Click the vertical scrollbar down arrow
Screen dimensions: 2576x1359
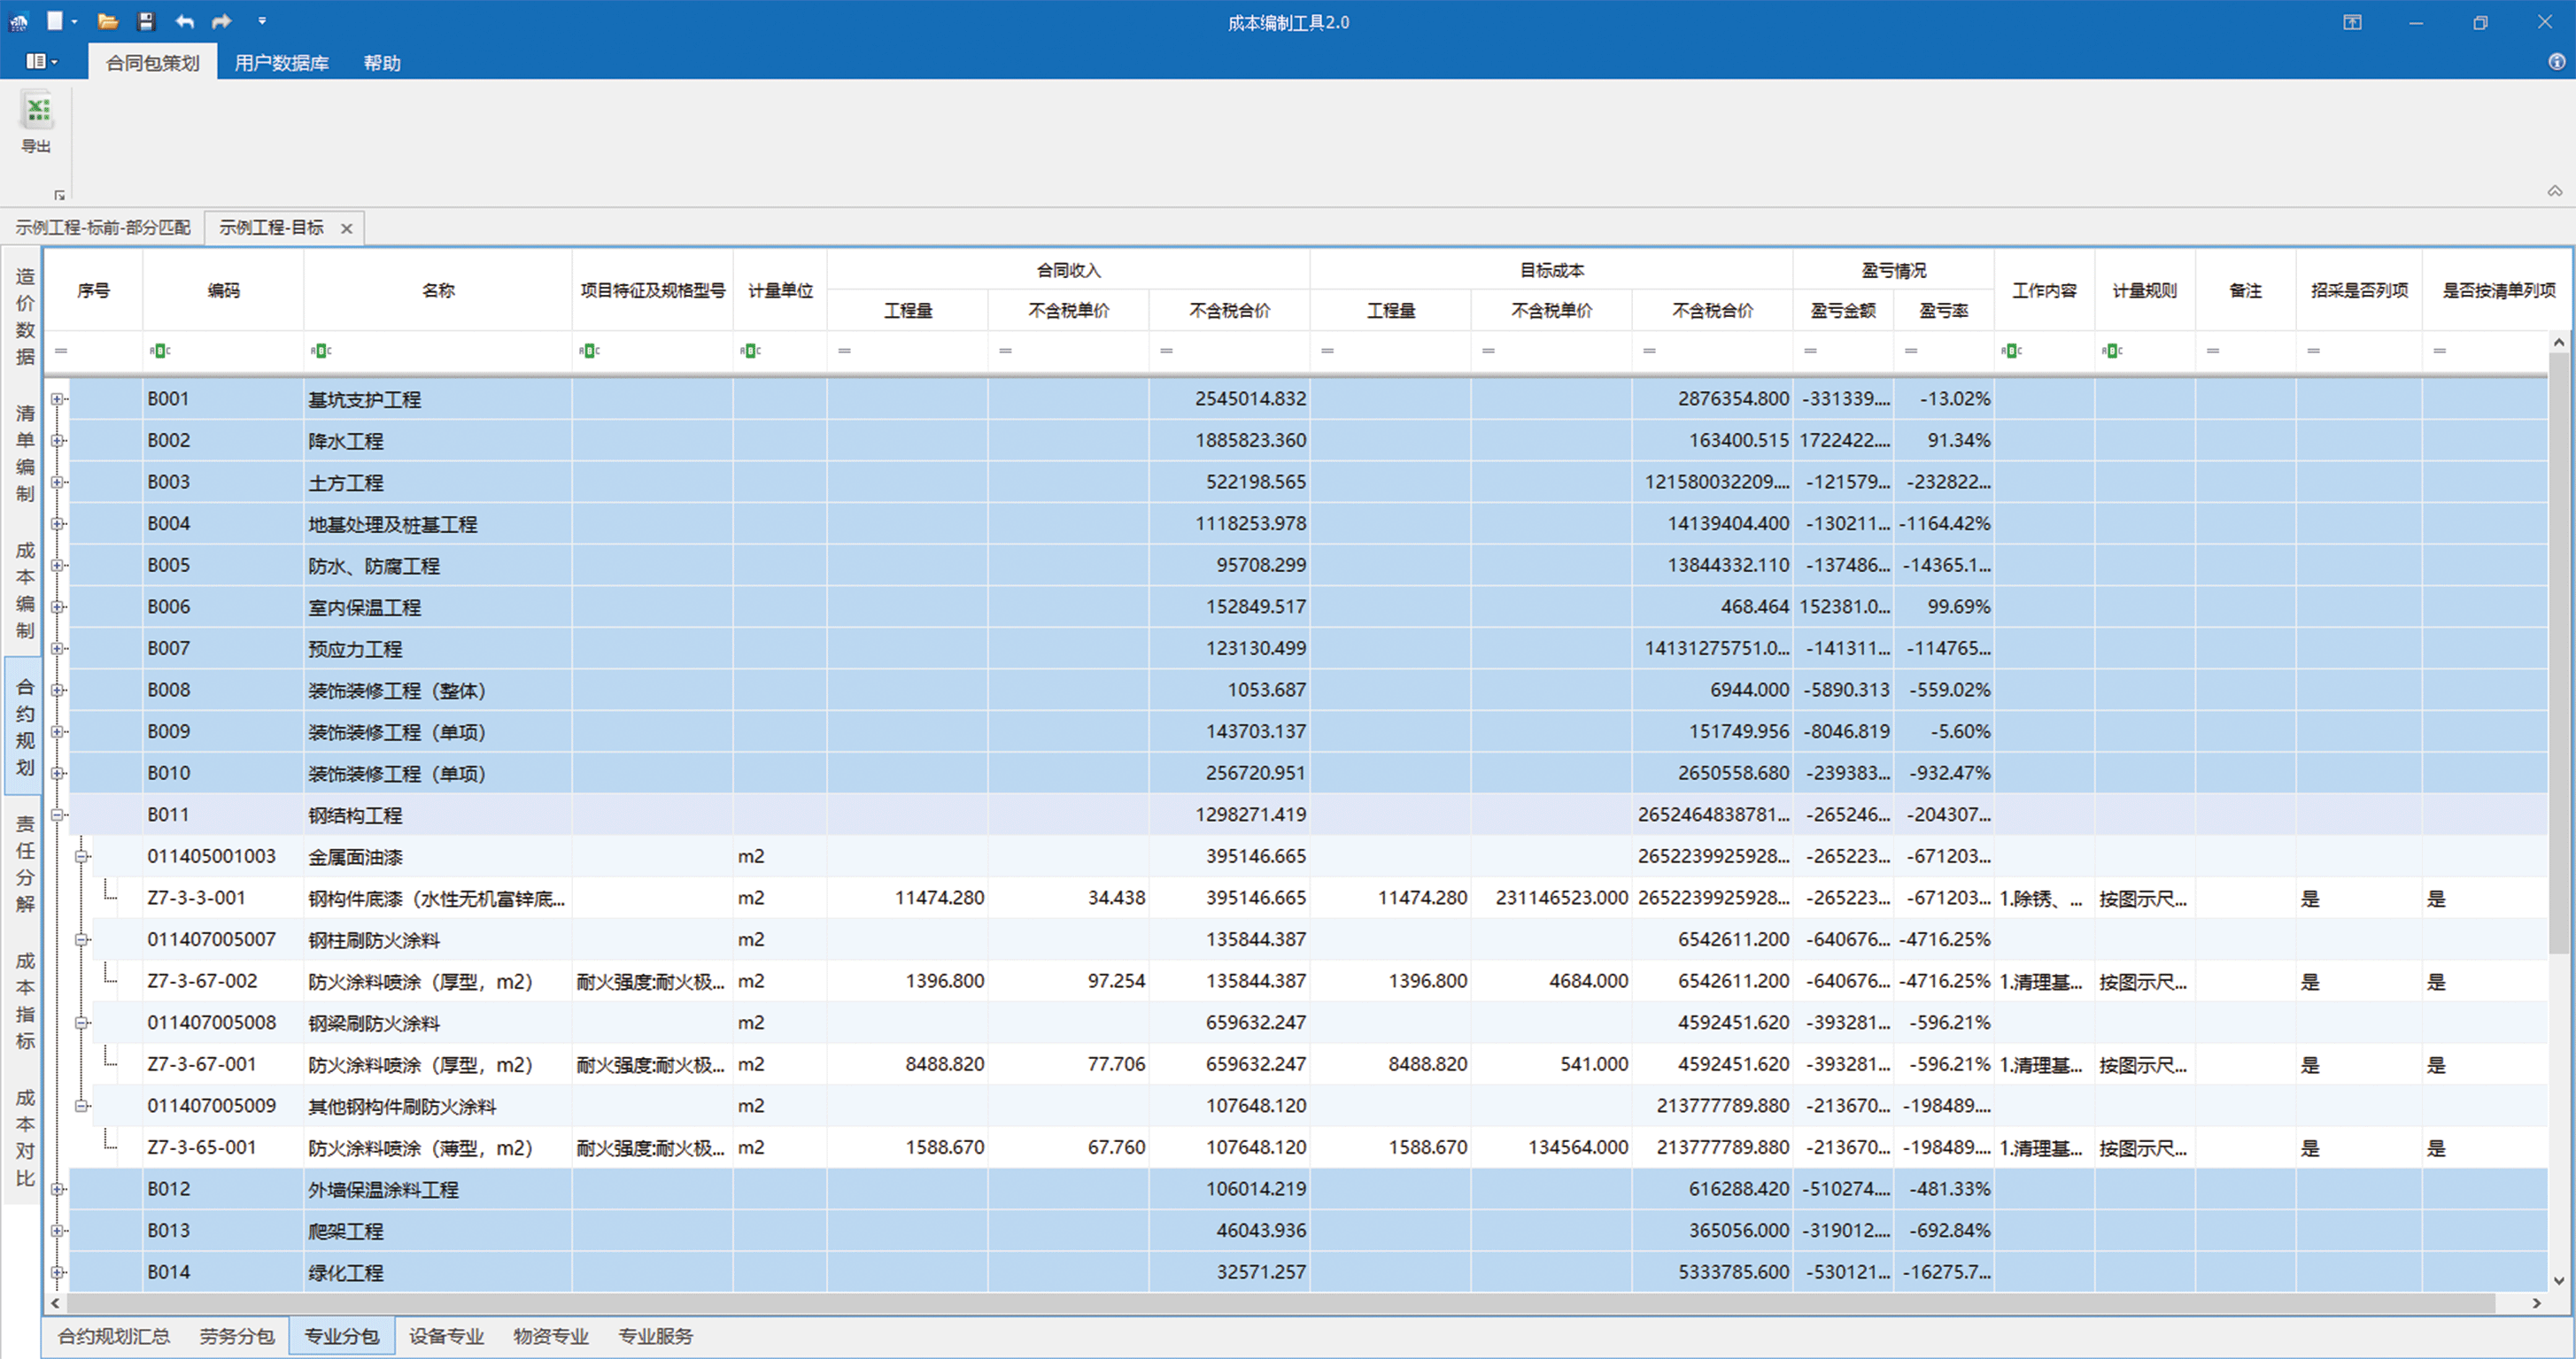pyautogui.click(x=2559, y=1281)
